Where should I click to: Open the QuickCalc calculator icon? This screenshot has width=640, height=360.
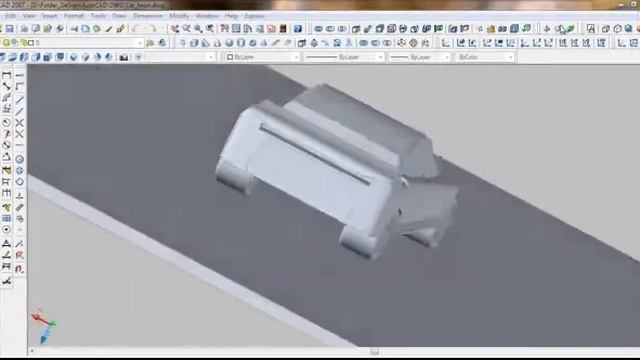pyautogui.click(x=283, y=29)
